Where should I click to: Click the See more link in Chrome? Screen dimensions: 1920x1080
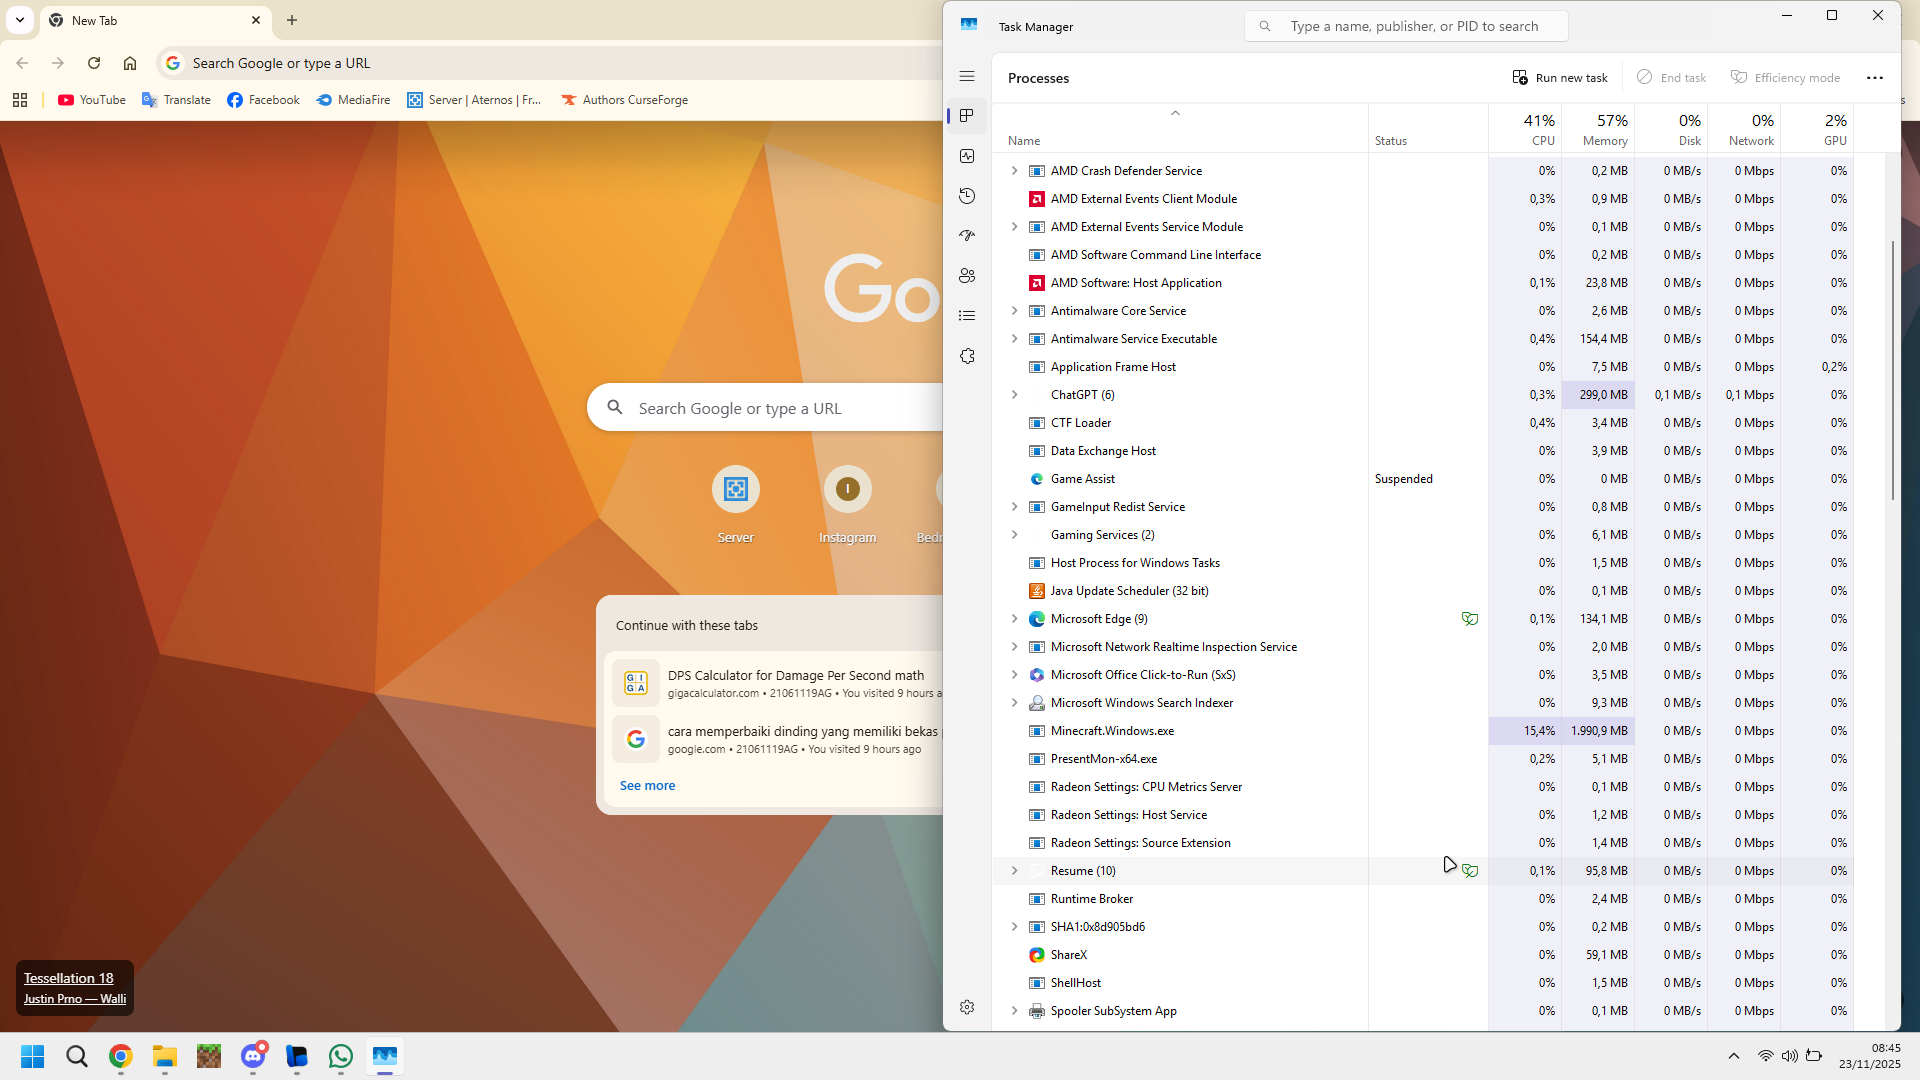(x=647, y=786)
